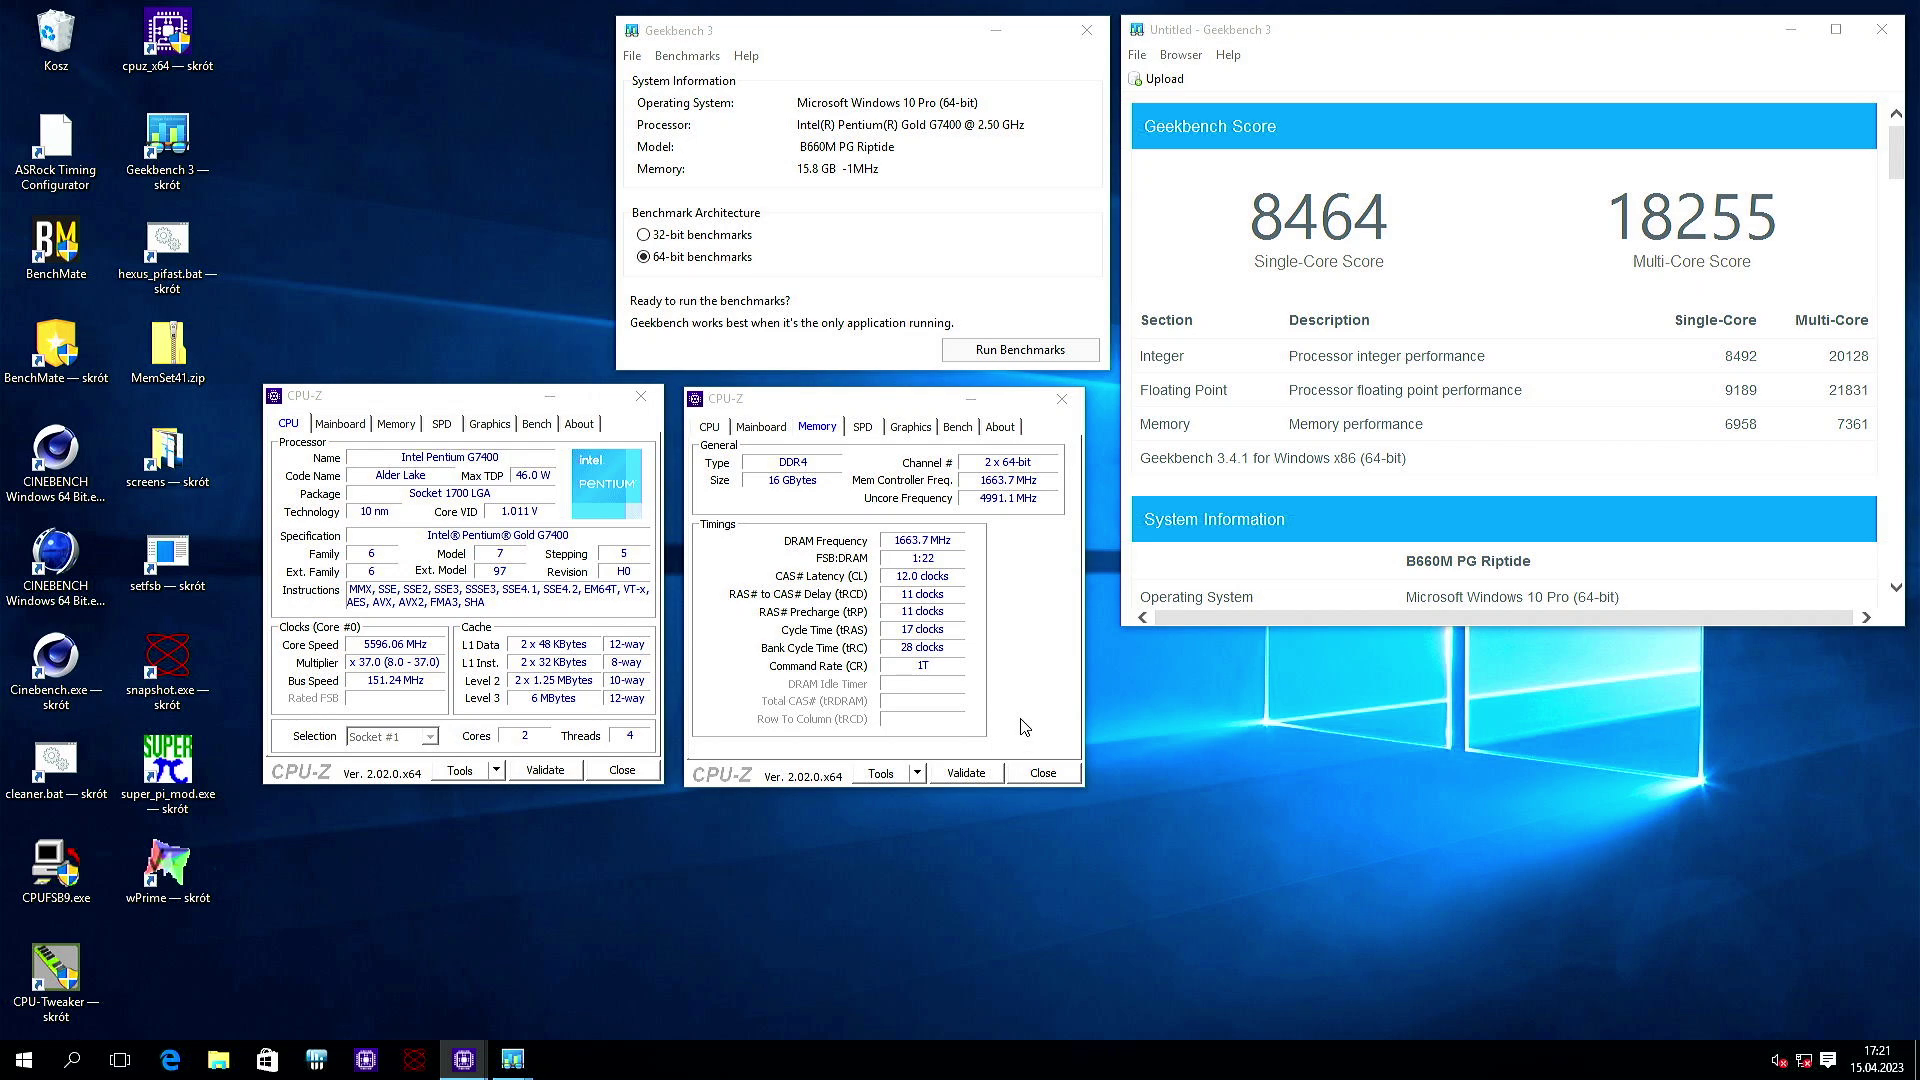Select 32-bit benchmarks radio button
This screenshot has height=1080, width=1920.
coord(643,235)
